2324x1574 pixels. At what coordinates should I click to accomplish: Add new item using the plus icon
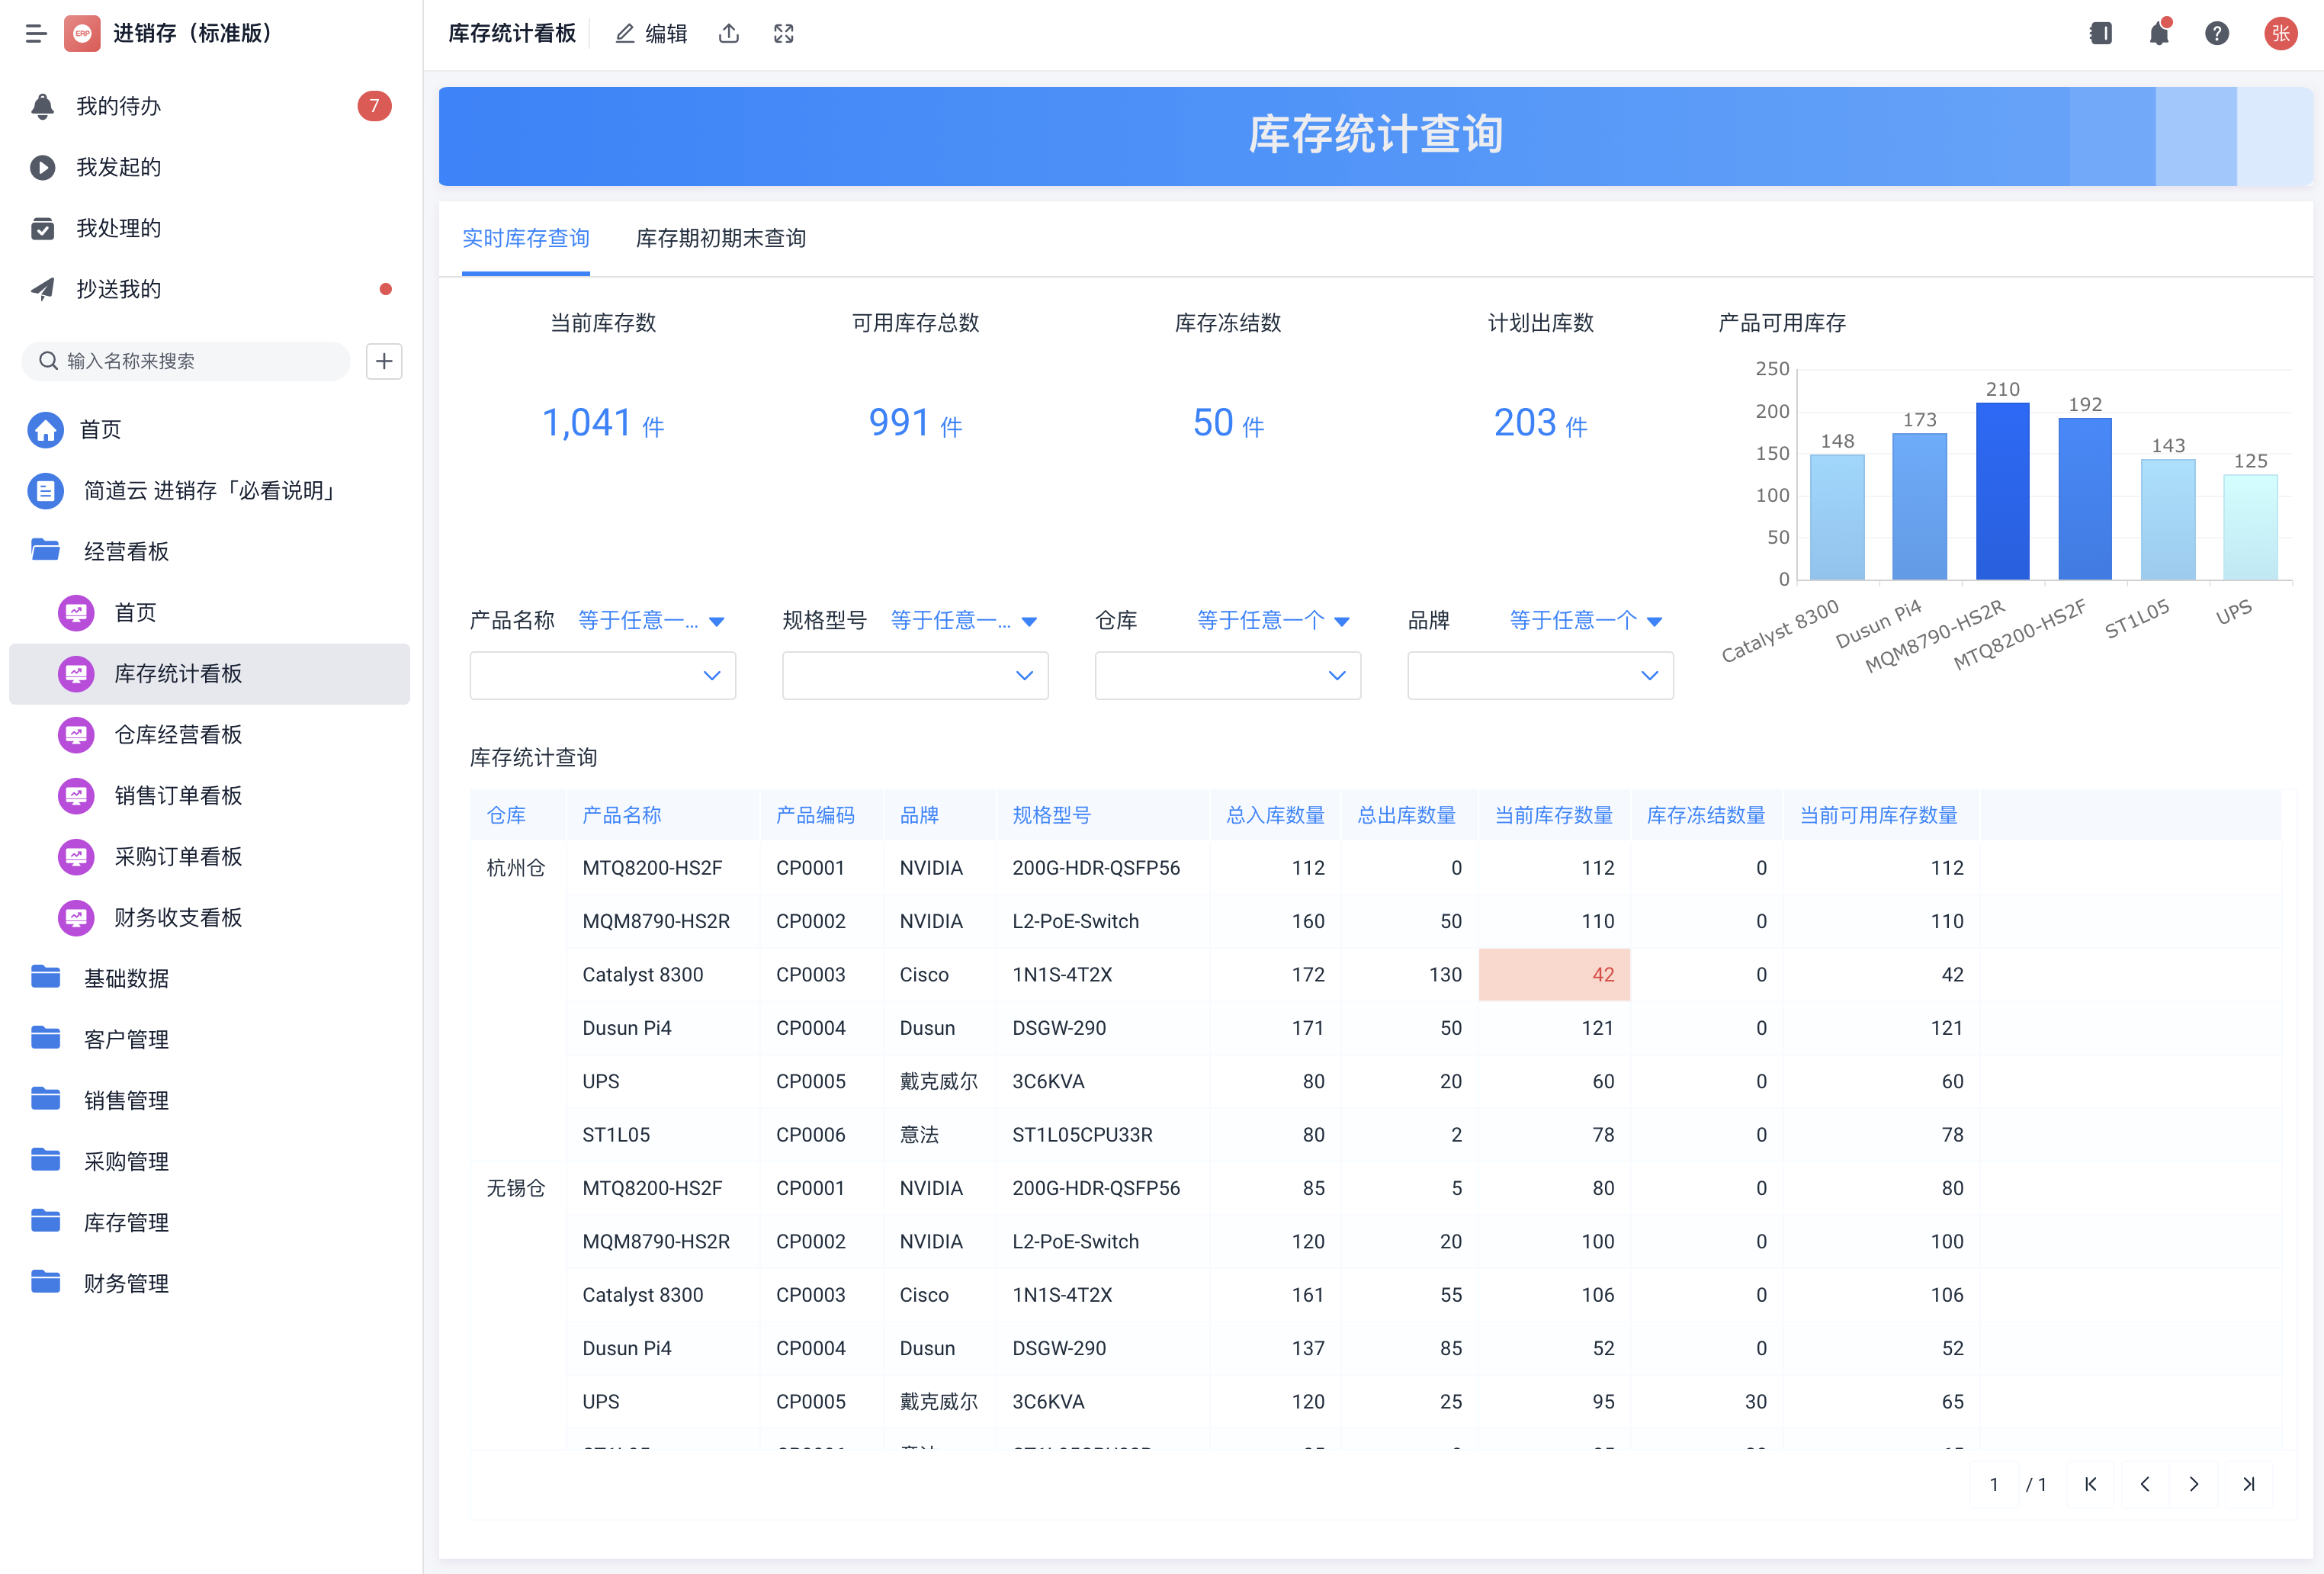coord(384,361)
